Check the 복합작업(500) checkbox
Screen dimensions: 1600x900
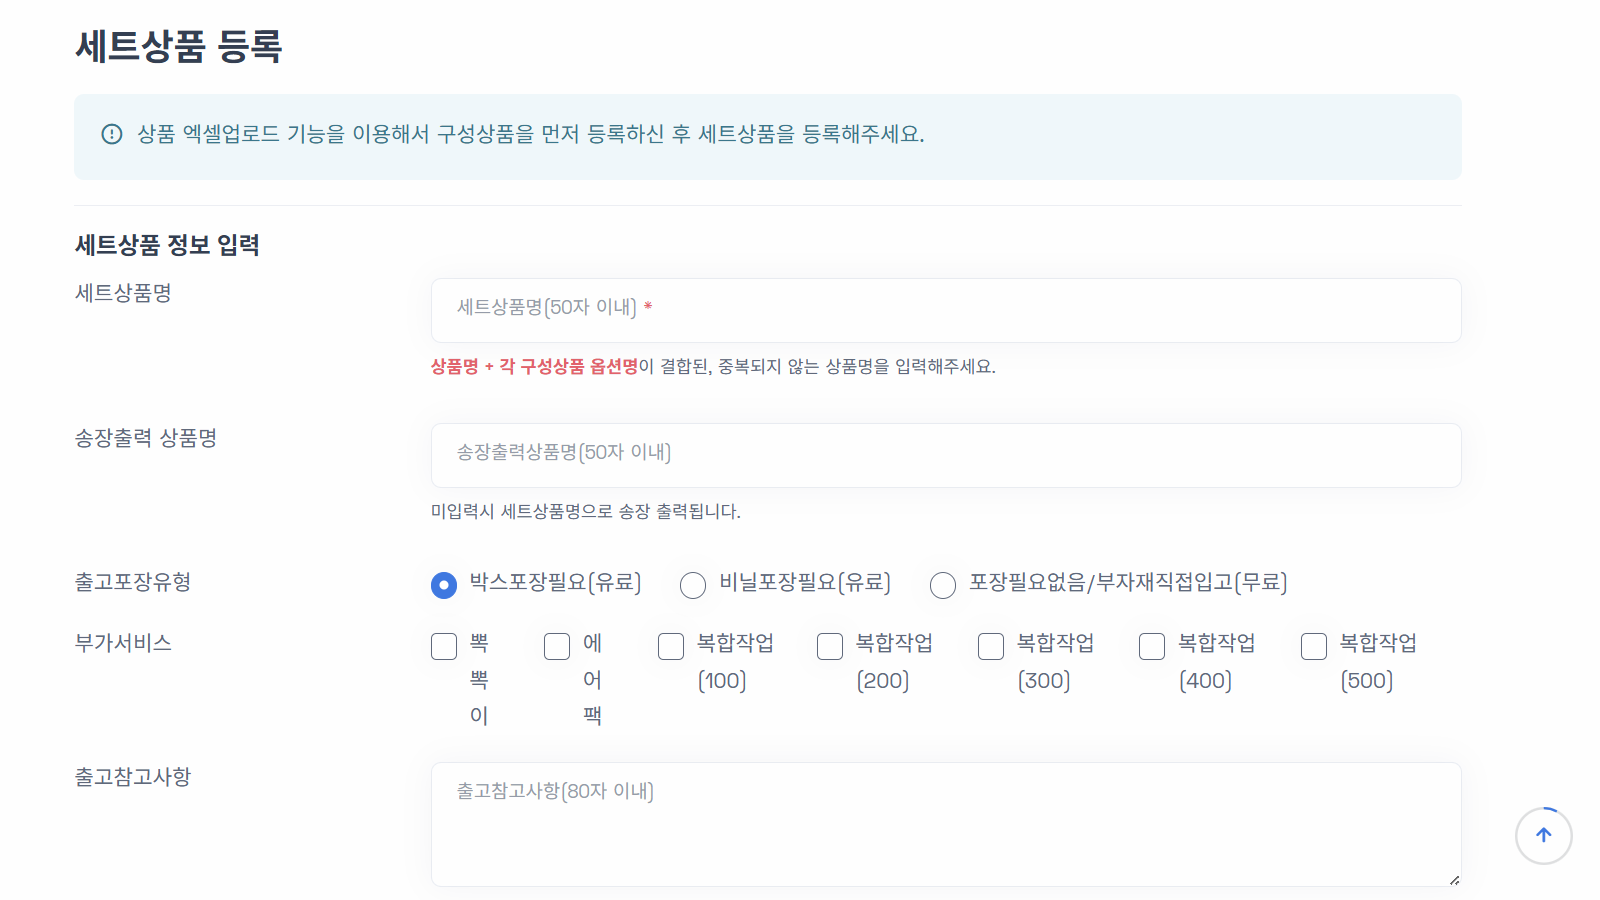[1313, 646]
